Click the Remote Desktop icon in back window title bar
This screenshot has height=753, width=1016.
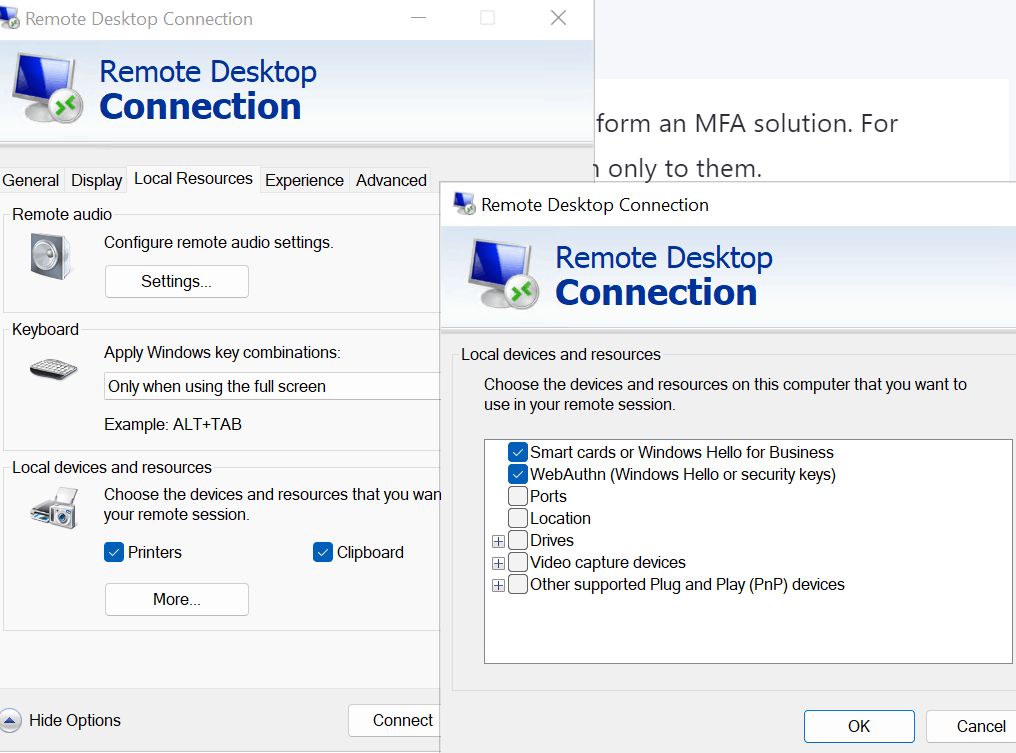pos(9,17)
